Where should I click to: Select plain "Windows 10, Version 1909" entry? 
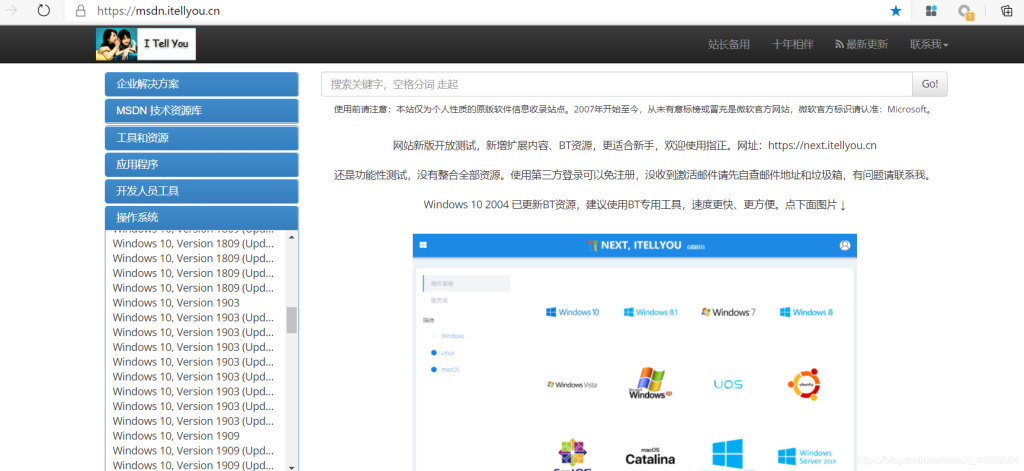tap(176, 436)
